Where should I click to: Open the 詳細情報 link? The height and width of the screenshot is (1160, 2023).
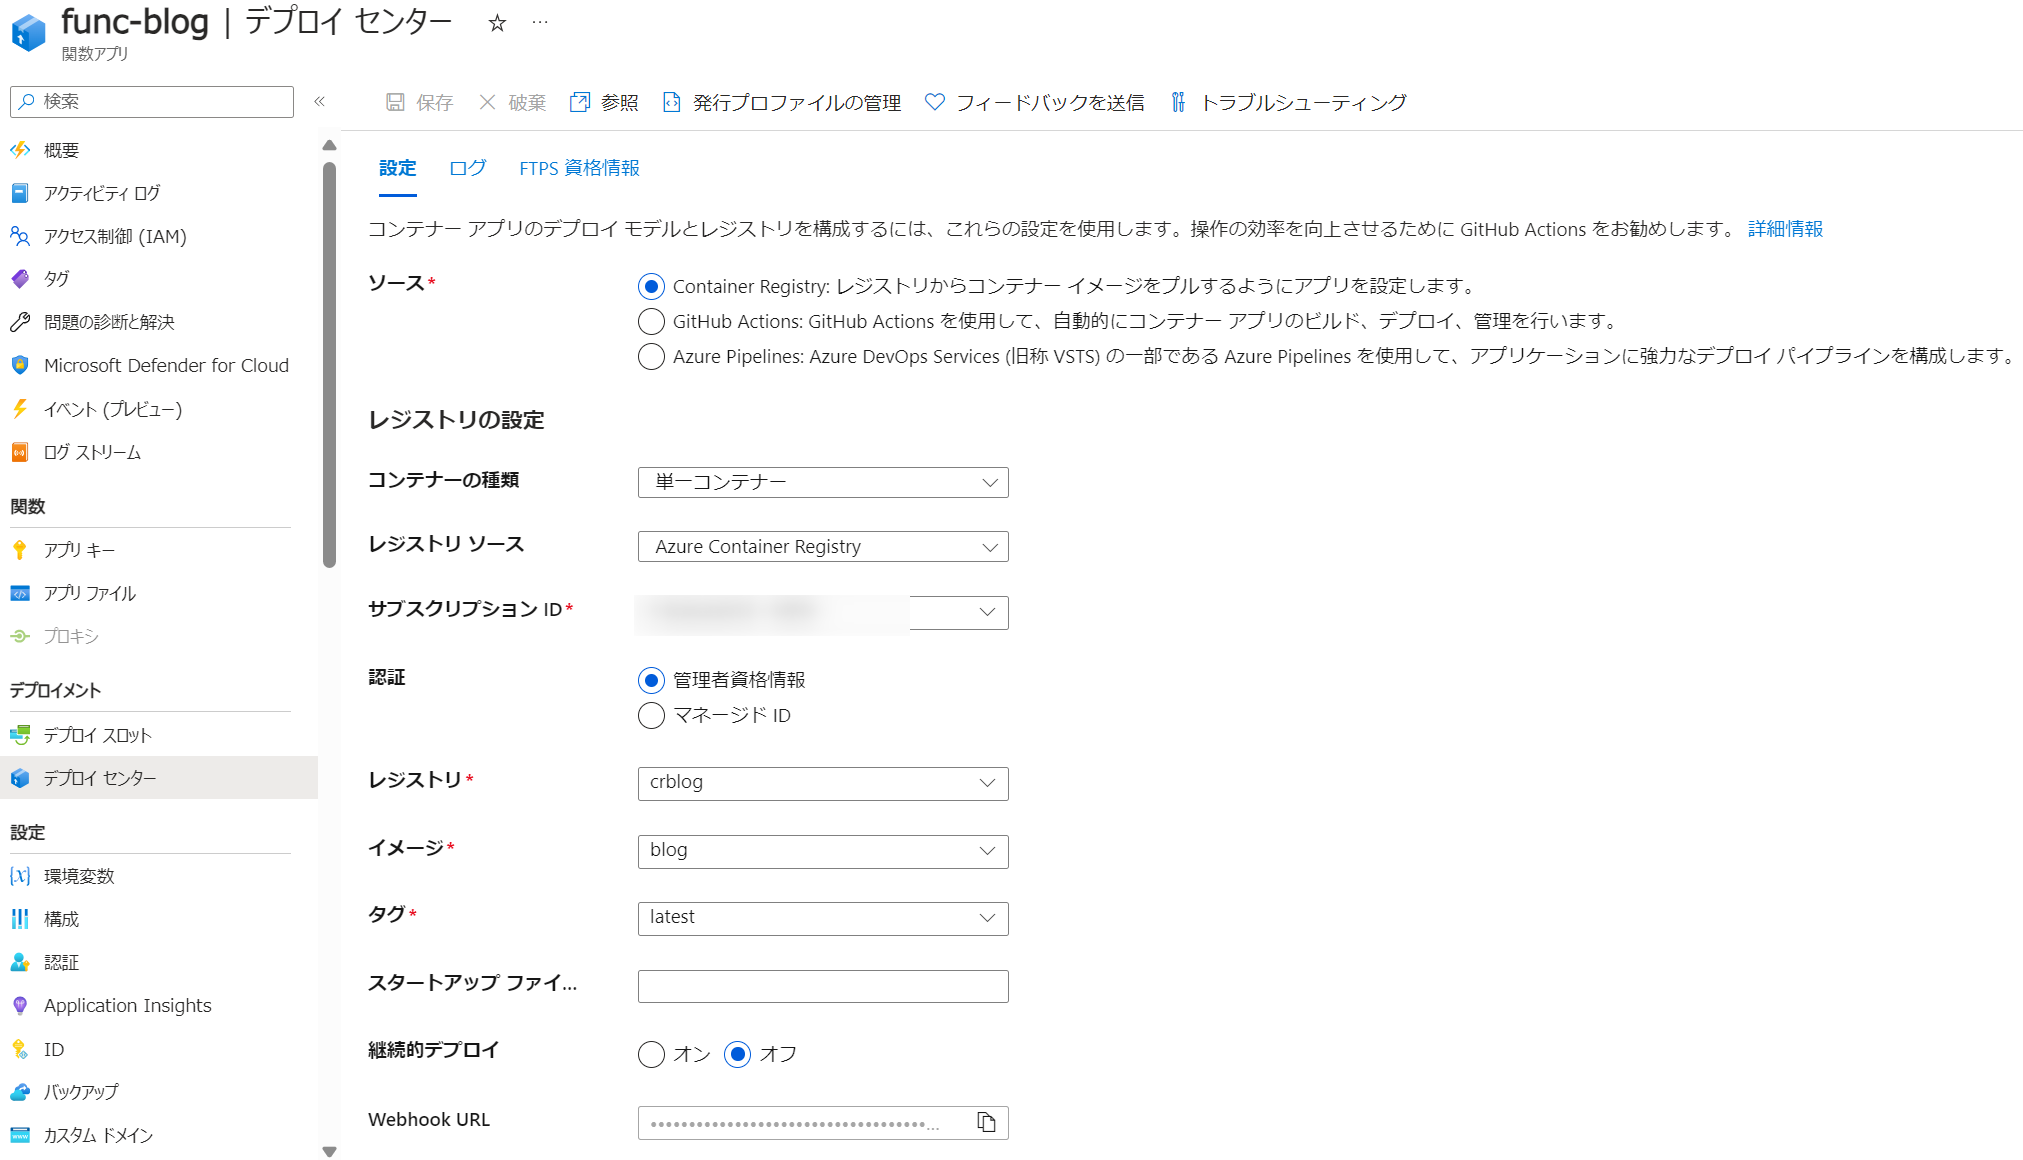pos(1783,228)
